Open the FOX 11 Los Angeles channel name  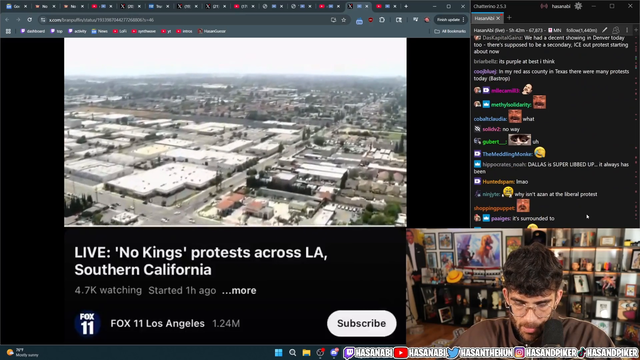(x=158, y=323)
